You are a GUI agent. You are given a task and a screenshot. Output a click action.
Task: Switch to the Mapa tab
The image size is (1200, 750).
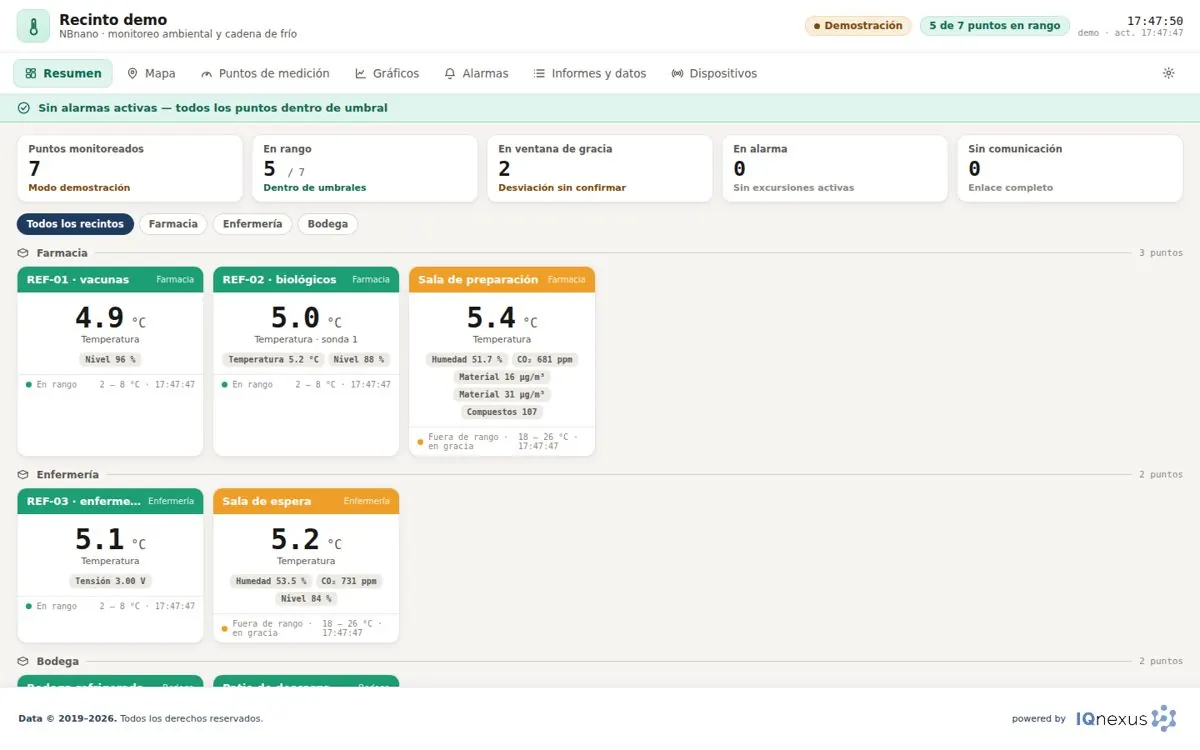pos(151,73)
